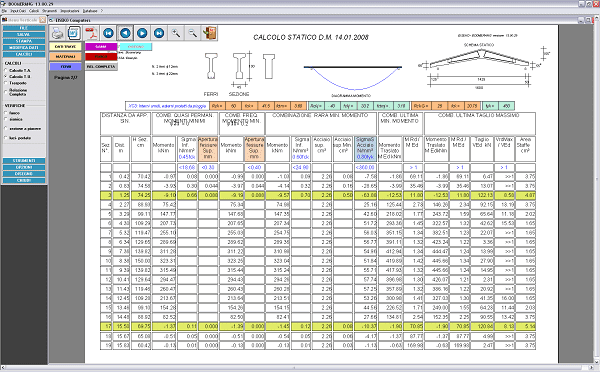This screenshot has width=600, height=373.
Task: Click the STRUMENTI button in the left panel
Action: (x=24, y=161)
